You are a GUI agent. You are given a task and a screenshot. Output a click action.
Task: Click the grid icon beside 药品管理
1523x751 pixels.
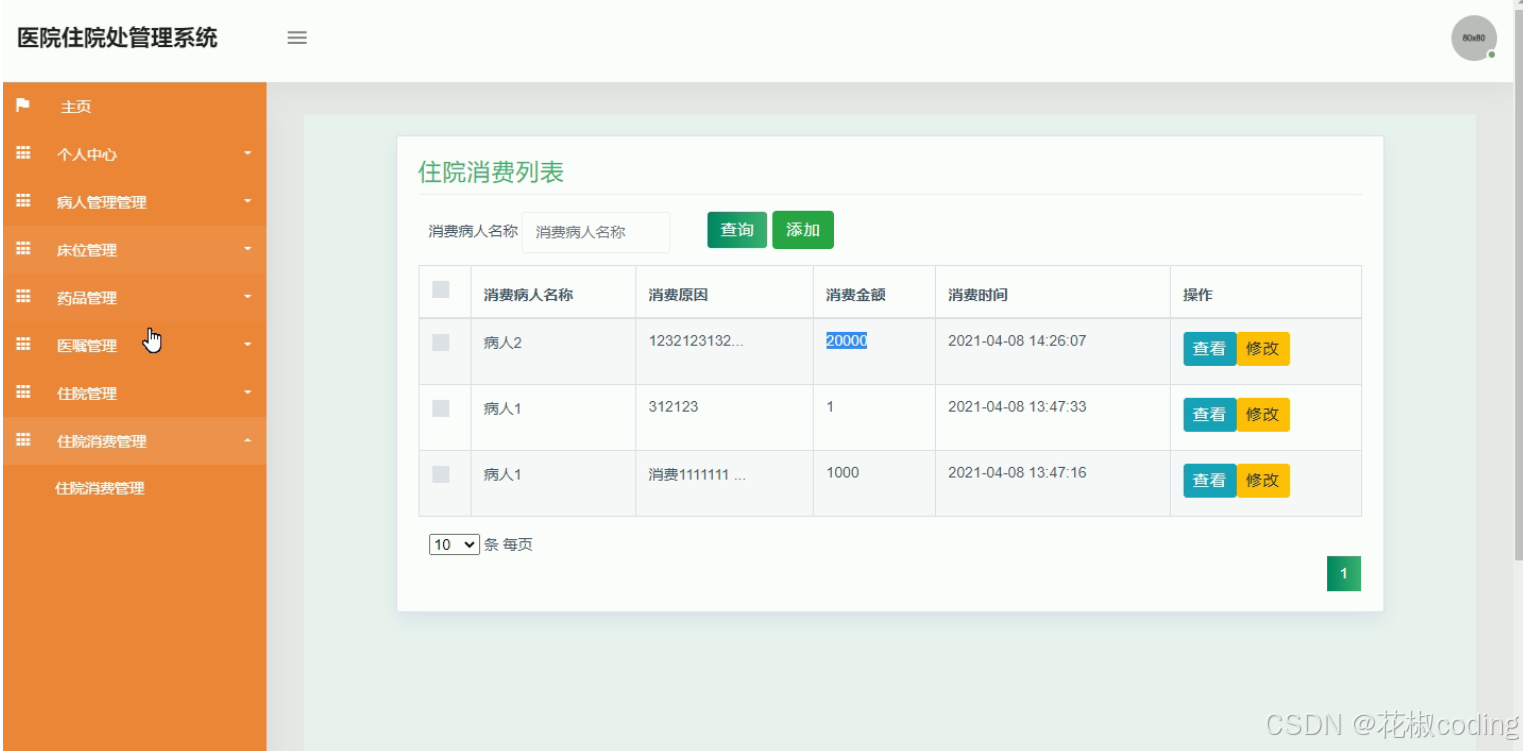coord(22,297)
